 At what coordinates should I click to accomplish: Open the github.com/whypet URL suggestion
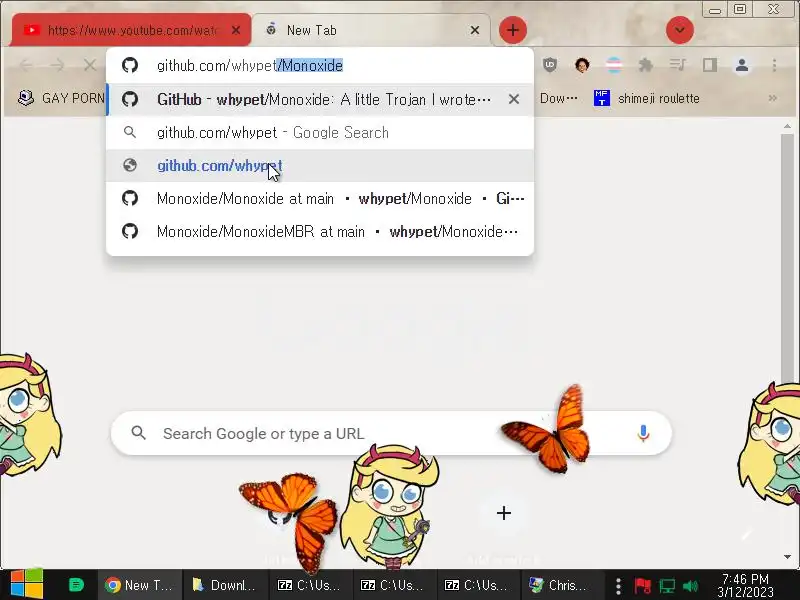coord(320,165)
